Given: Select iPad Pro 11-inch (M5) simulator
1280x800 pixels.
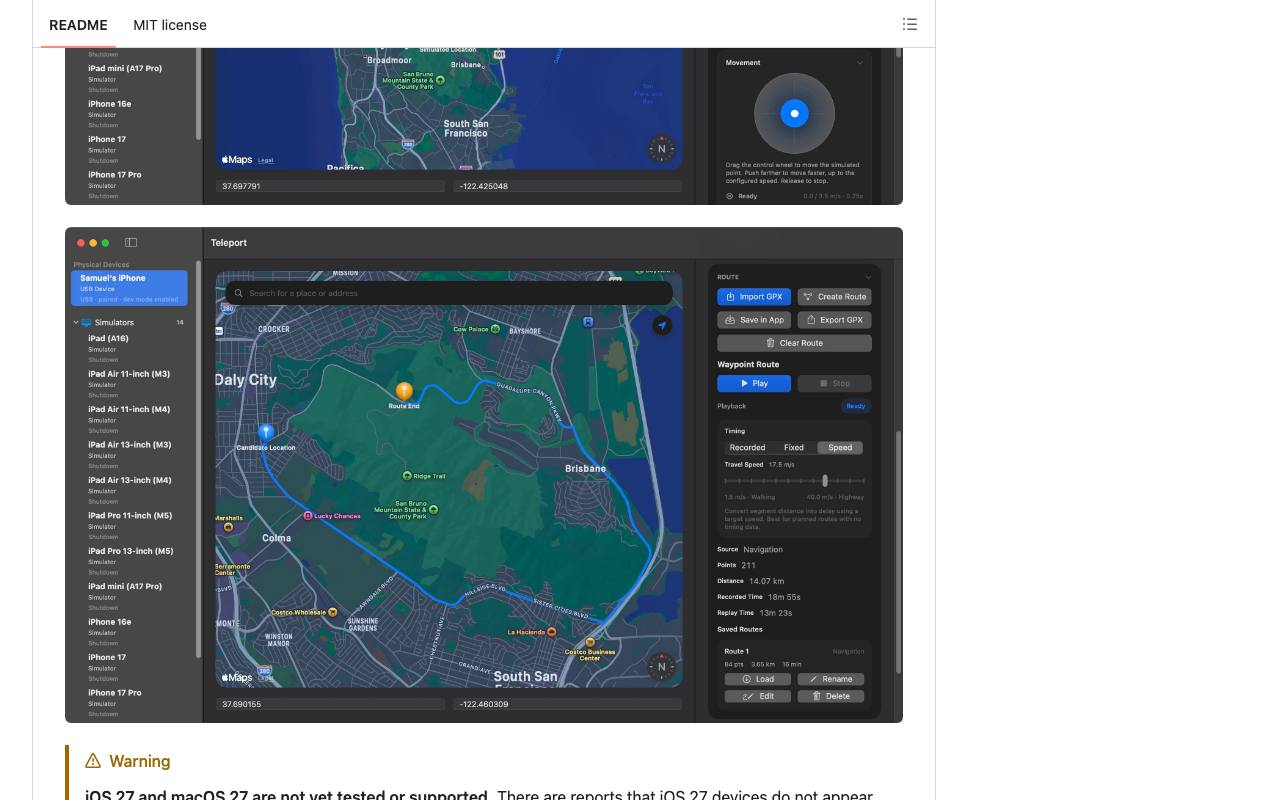Looking at the screenshot, I should pos(131,525).
